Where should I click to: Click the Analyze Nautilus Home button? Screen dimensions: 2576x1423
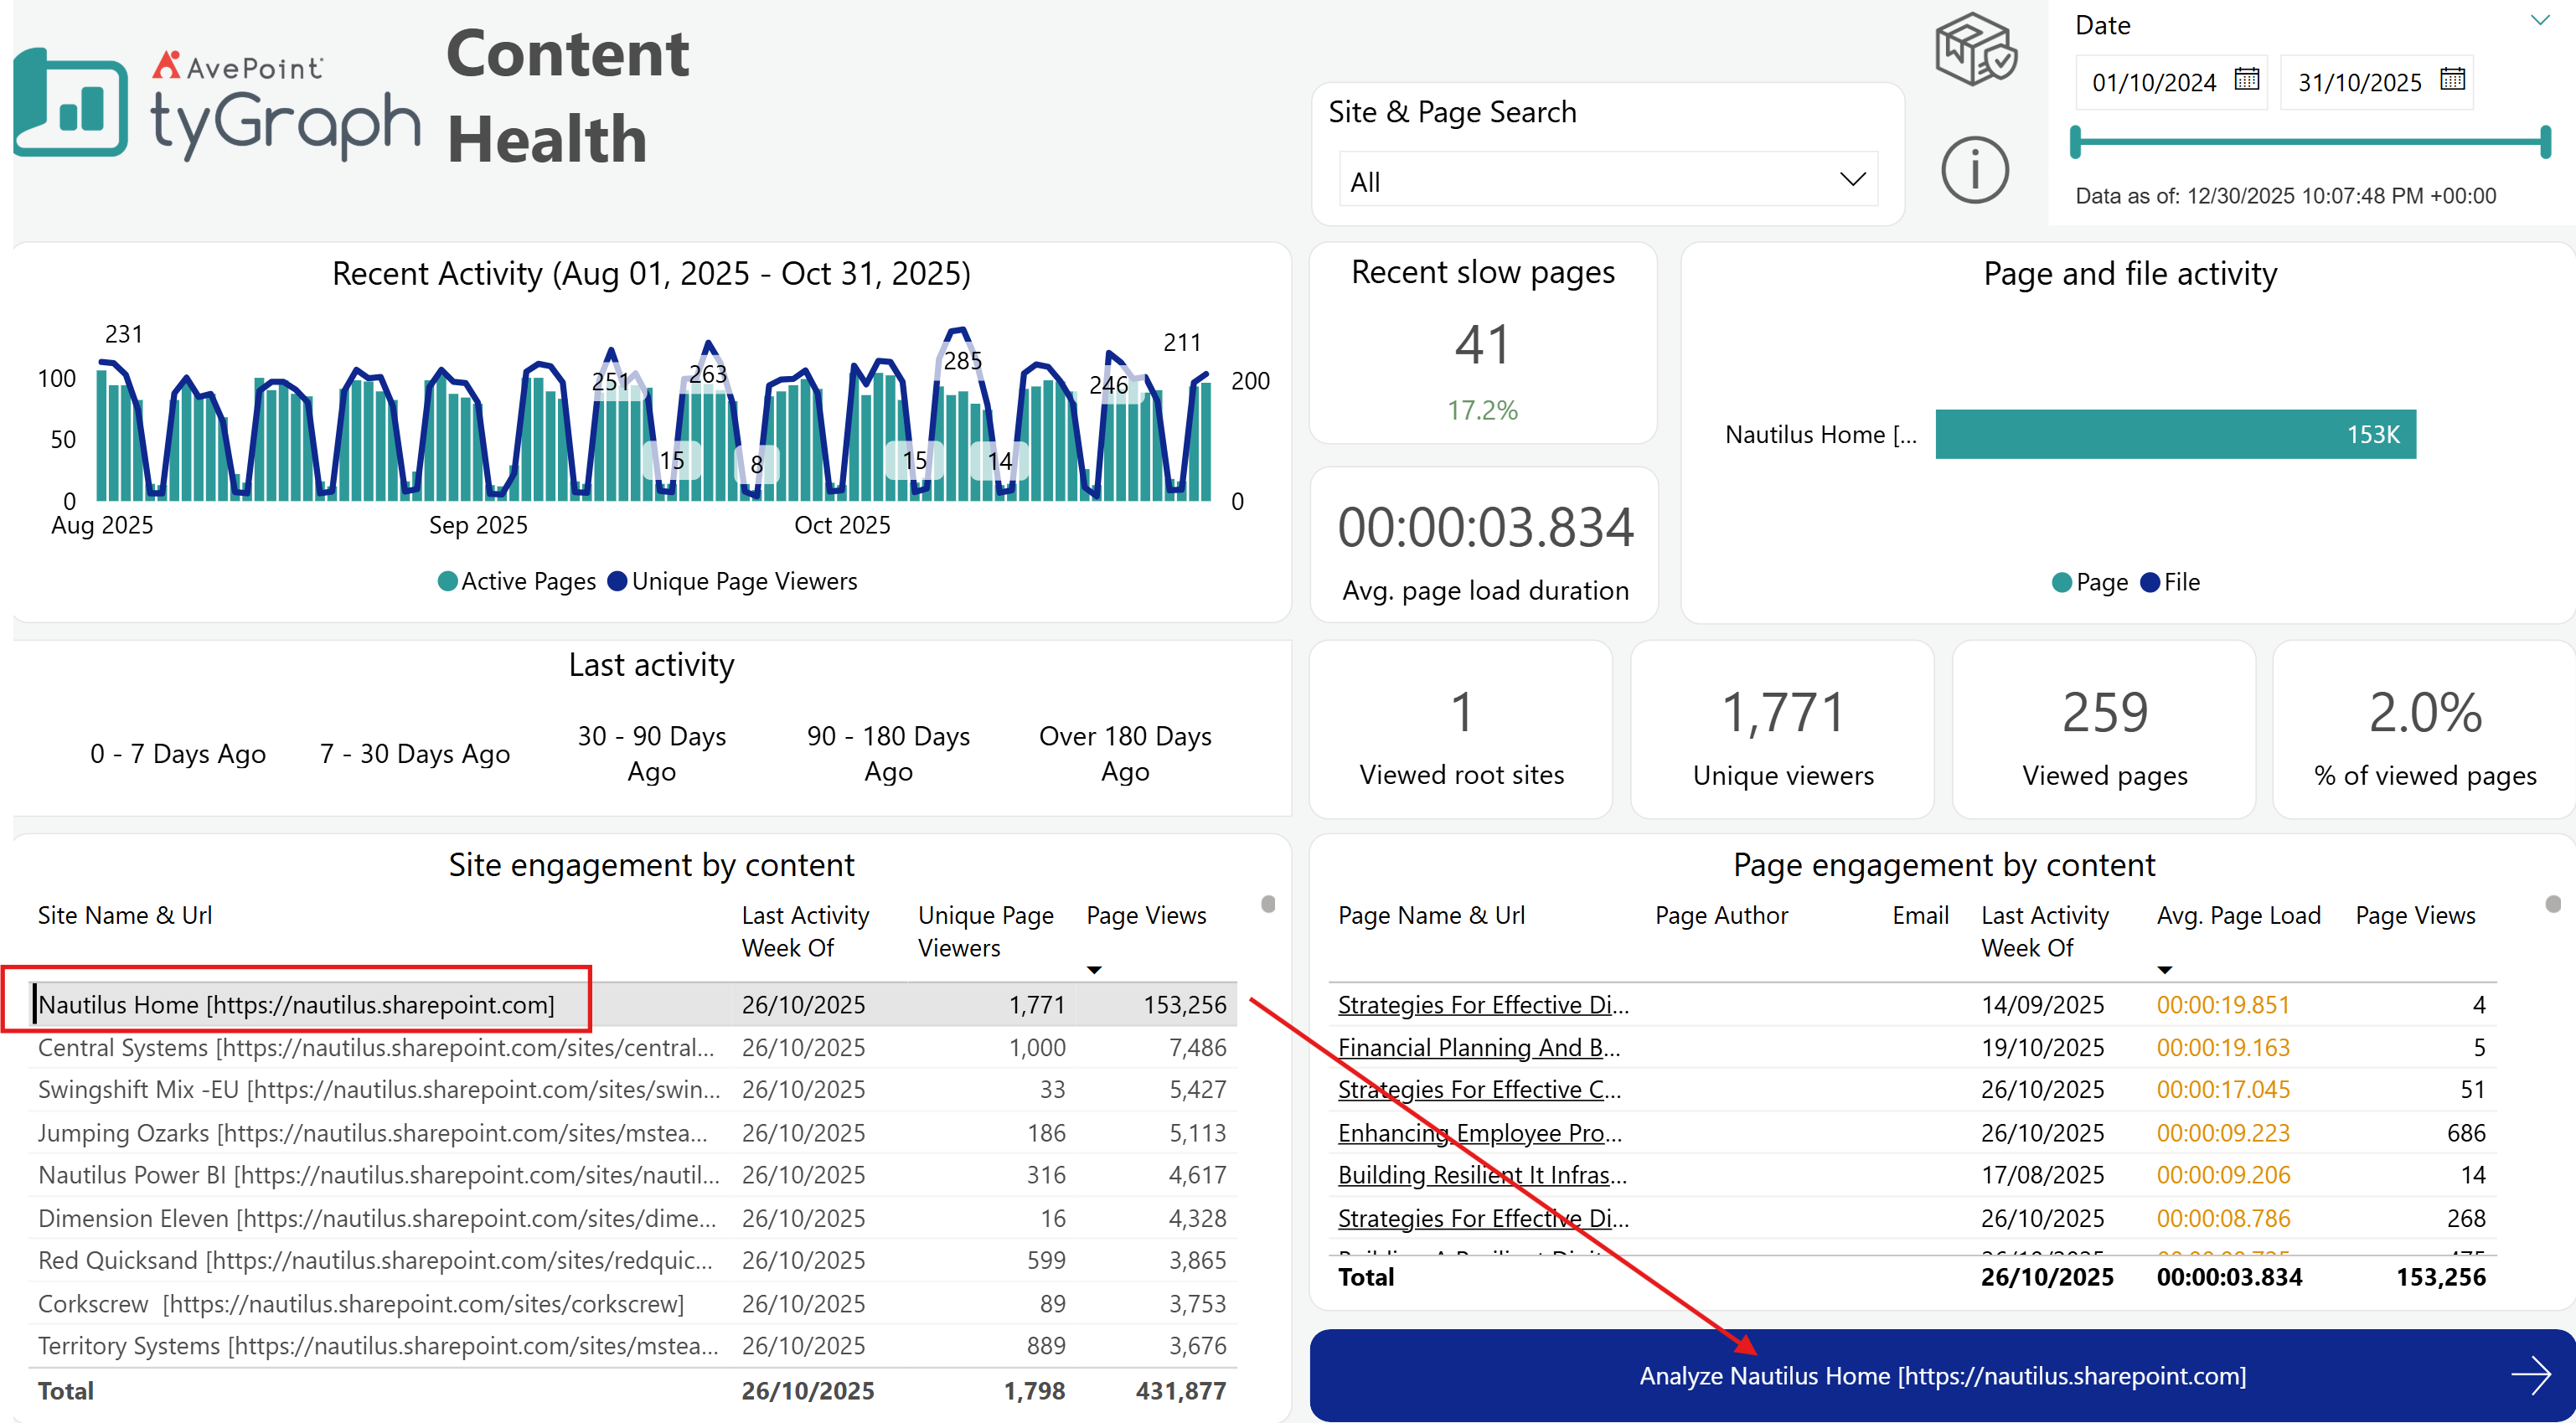pos(1942,1375)
